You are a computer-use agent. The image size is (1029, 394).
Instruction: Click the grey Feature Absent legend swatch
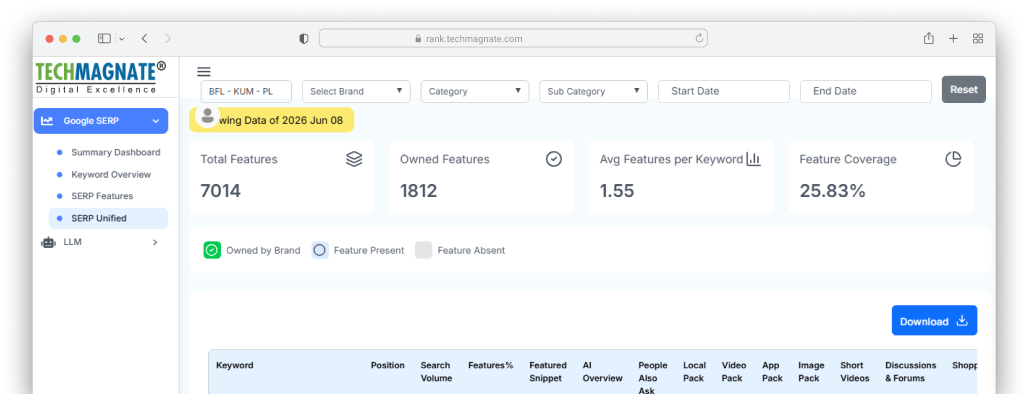pos(424,250)
